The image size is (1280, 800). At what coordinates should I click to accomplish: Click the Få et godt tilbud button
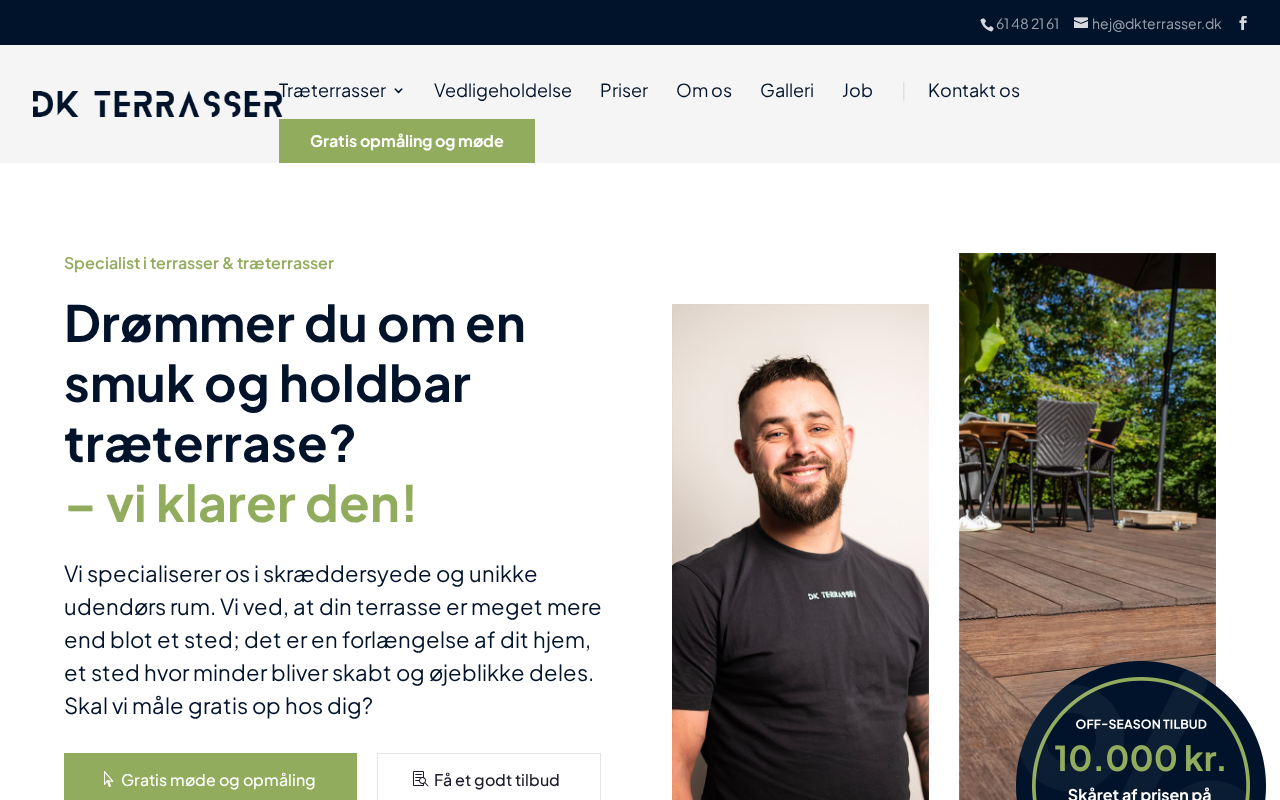point(489,778)
